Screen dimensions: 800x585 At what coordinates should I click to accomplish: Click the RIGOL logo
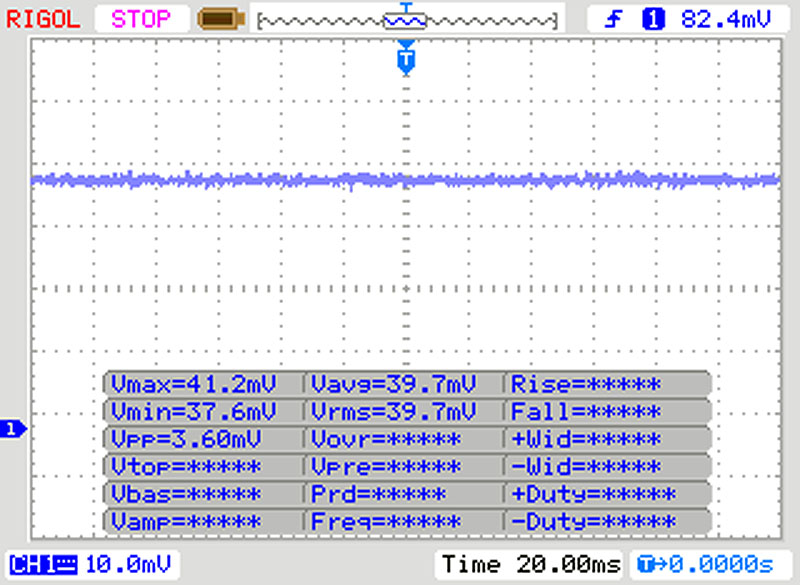click(43, 19)
